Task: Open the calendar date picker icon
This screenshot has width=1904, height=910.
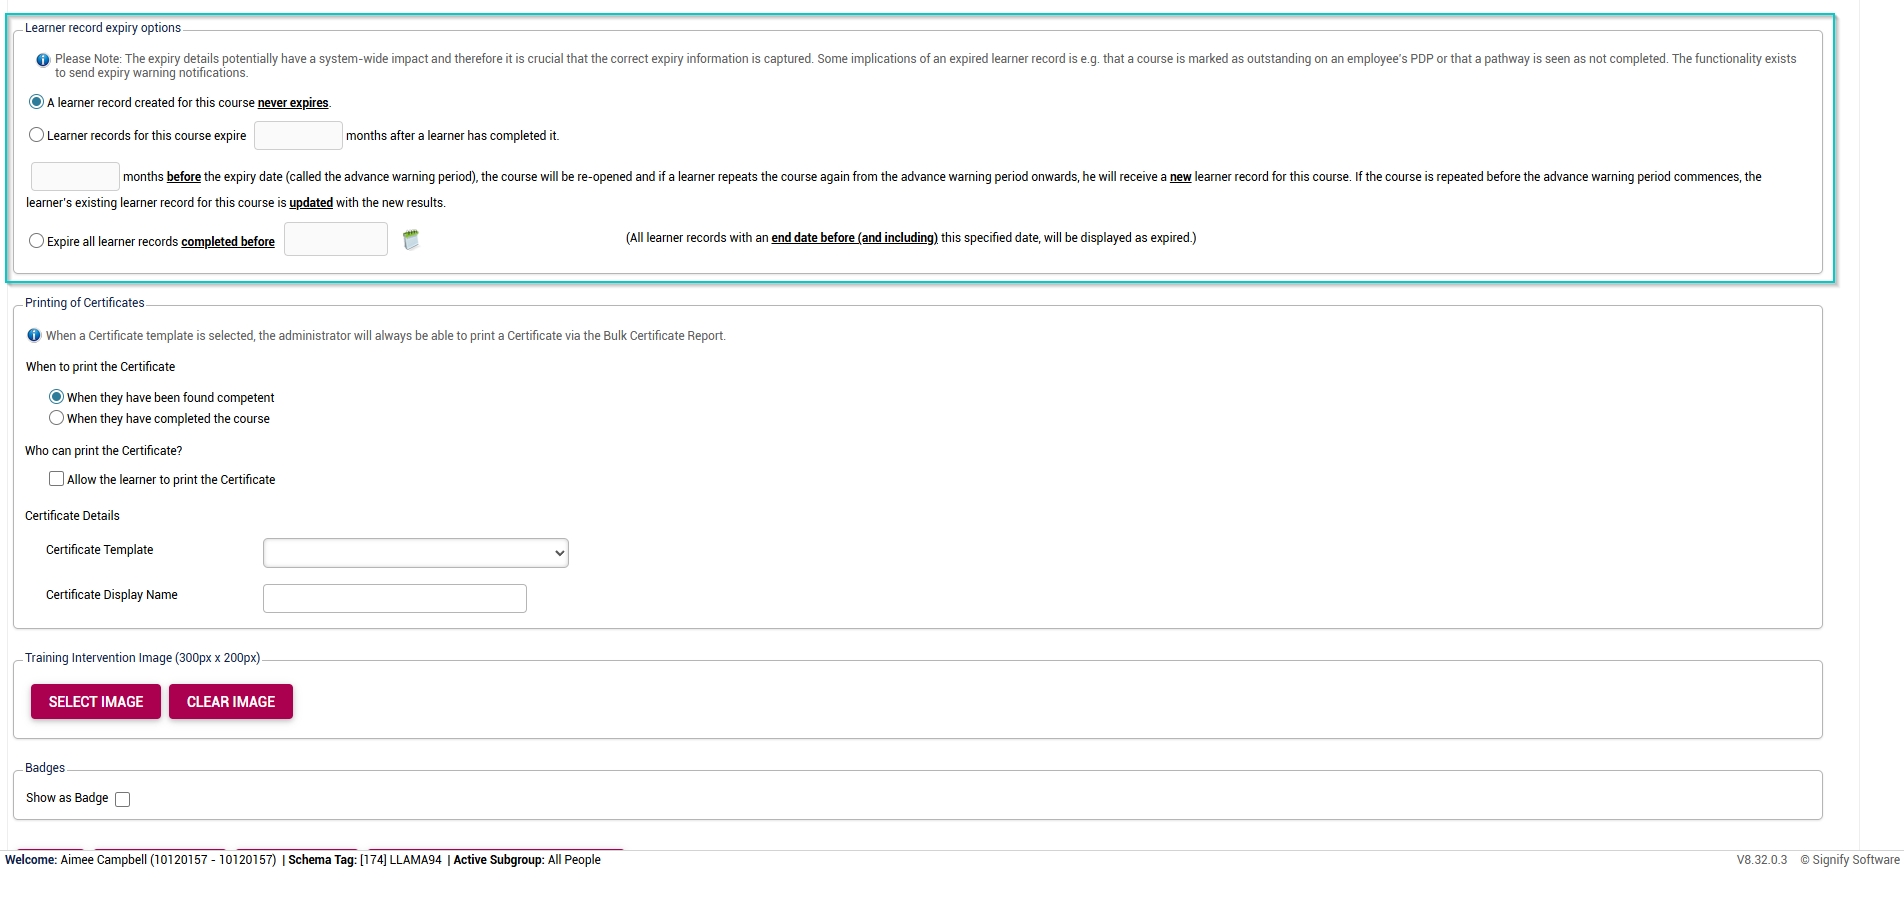Action: tap(410, 239)
